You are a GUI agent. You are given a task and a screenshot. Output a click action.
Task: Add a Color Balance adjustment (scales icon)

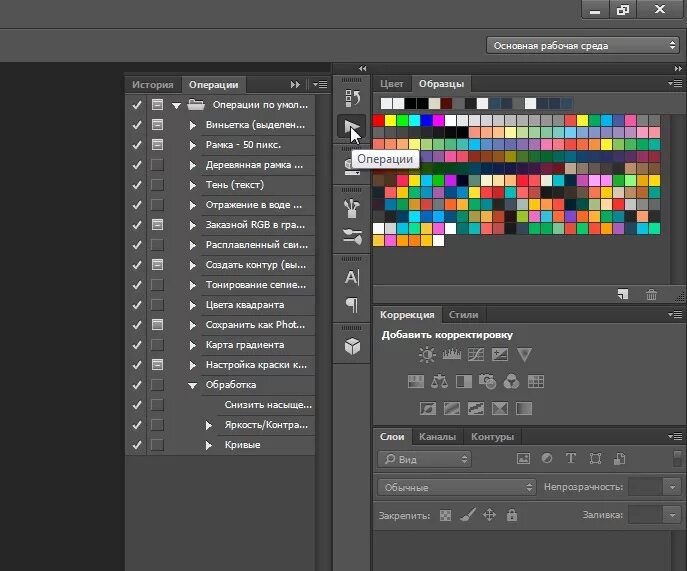click(x=439, y=382)
